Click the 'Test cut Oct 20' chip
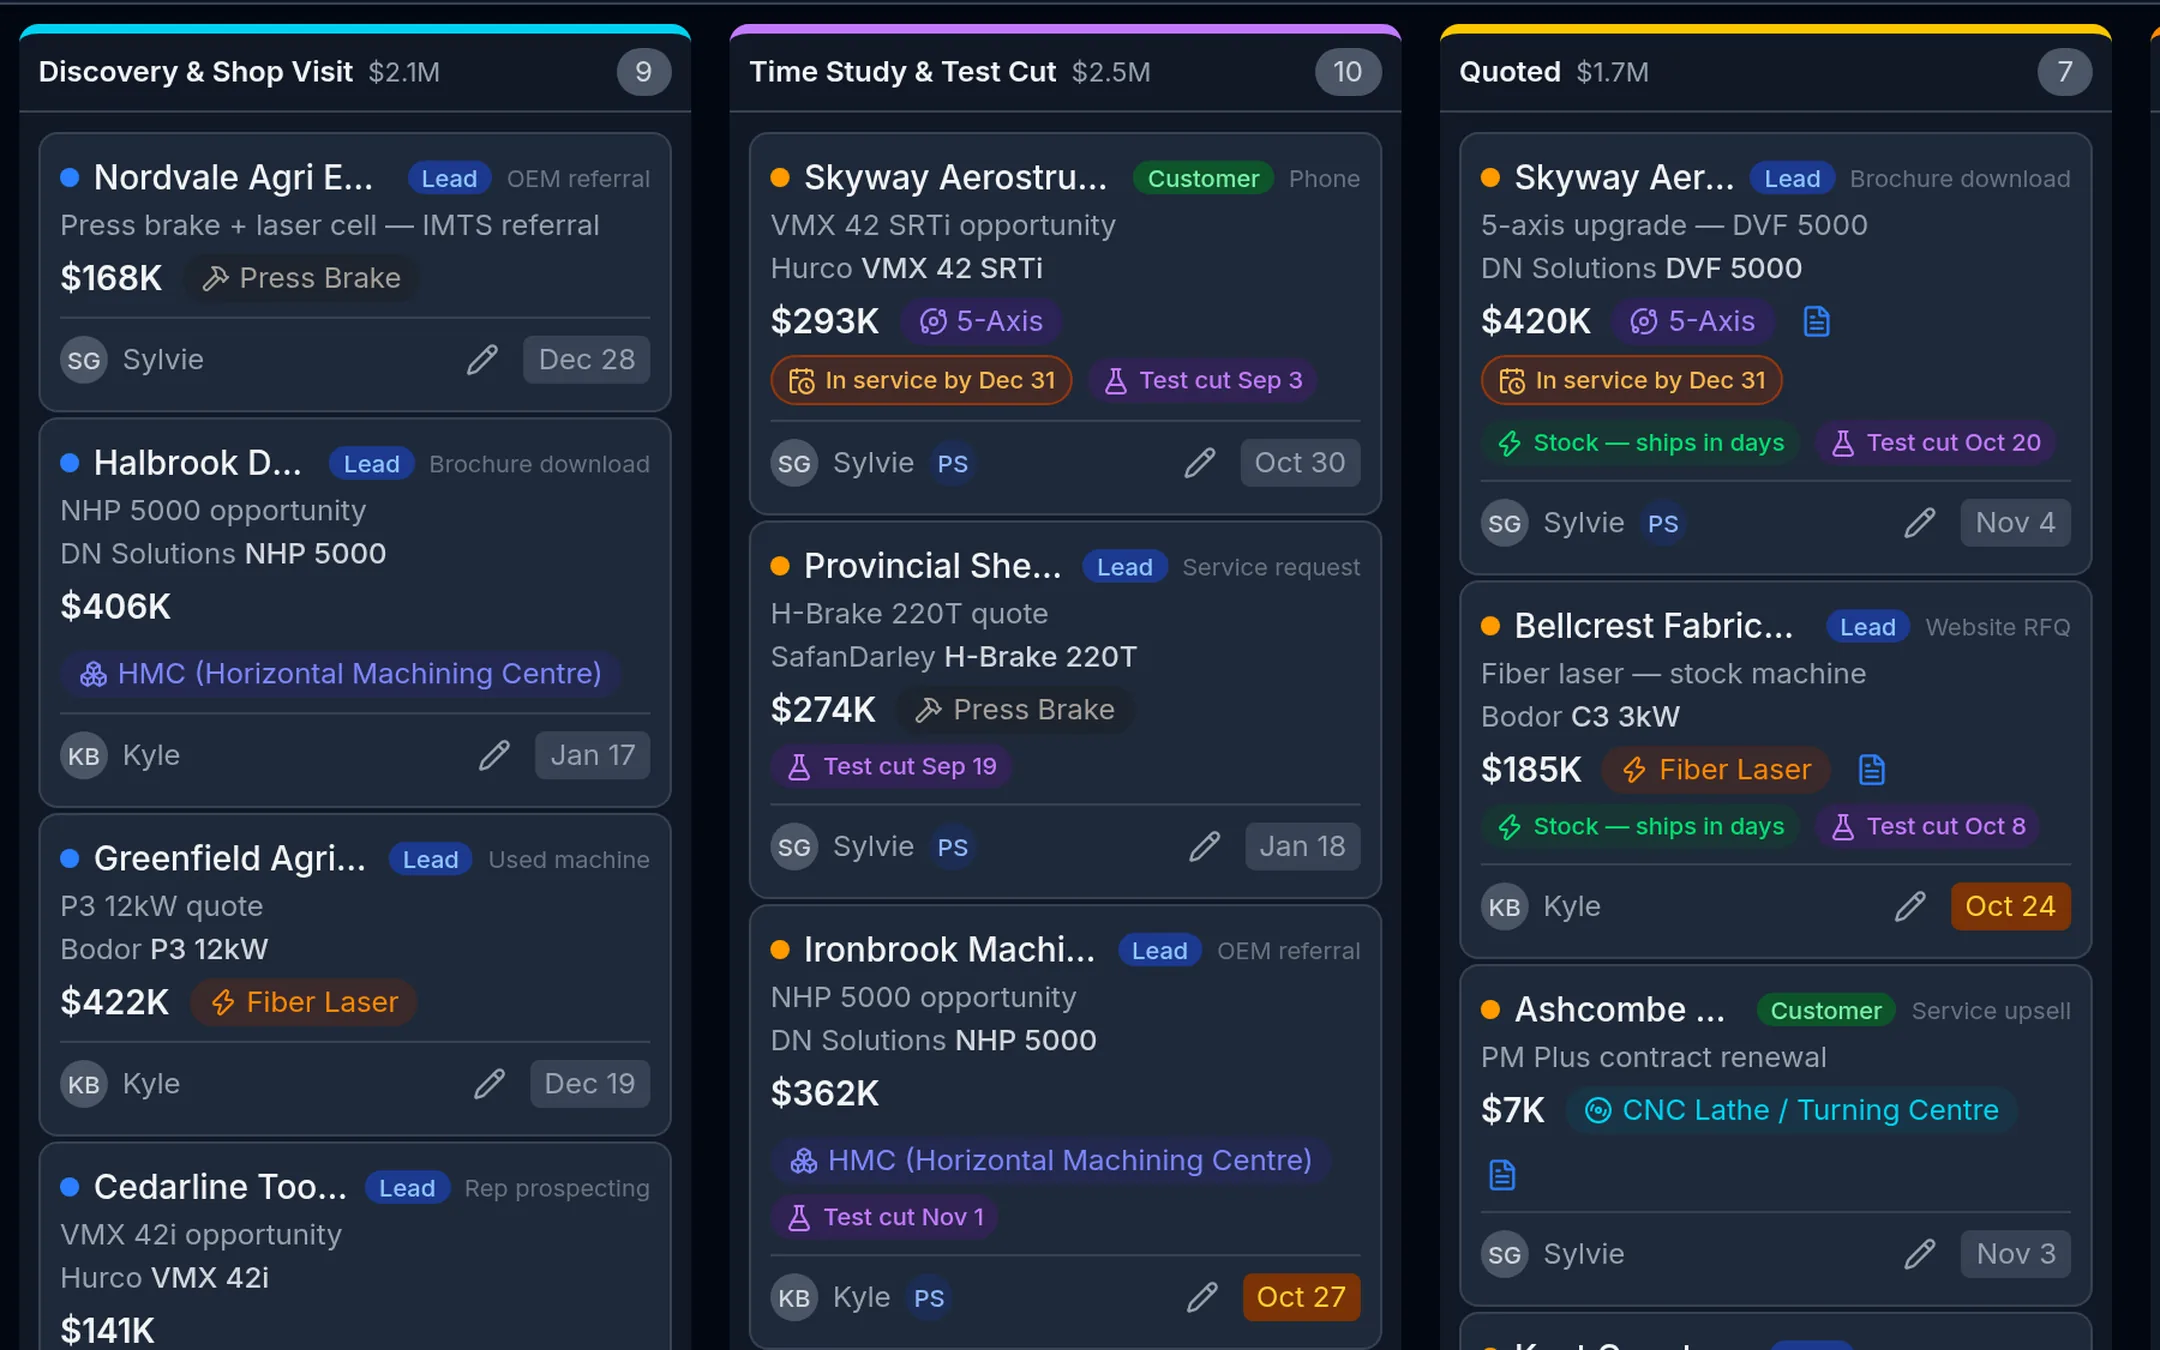The height and width of the screenshot is (1350, 2160). 1936,442
